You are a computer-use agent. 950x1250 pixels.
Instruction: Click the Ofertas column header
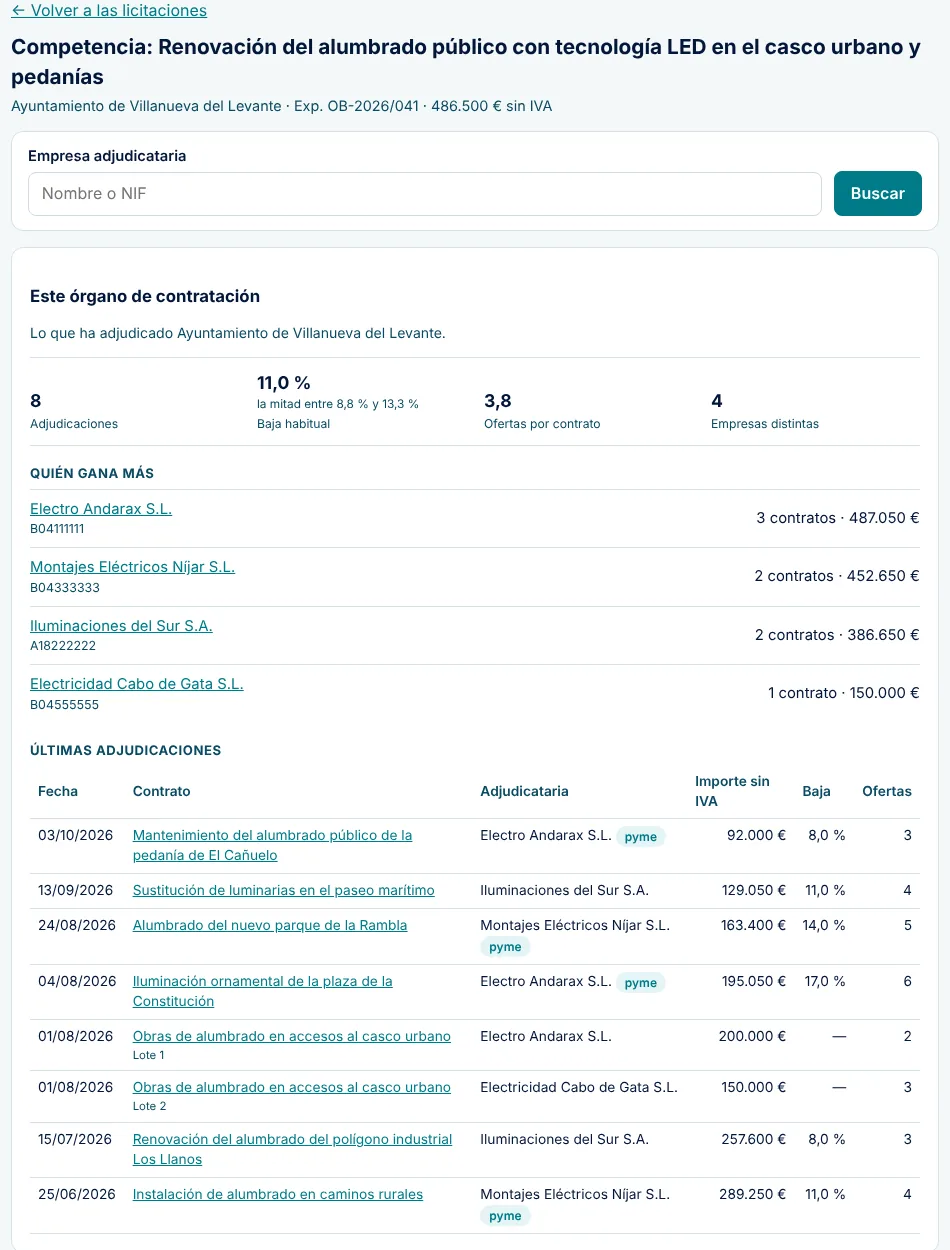pos(887,791)
